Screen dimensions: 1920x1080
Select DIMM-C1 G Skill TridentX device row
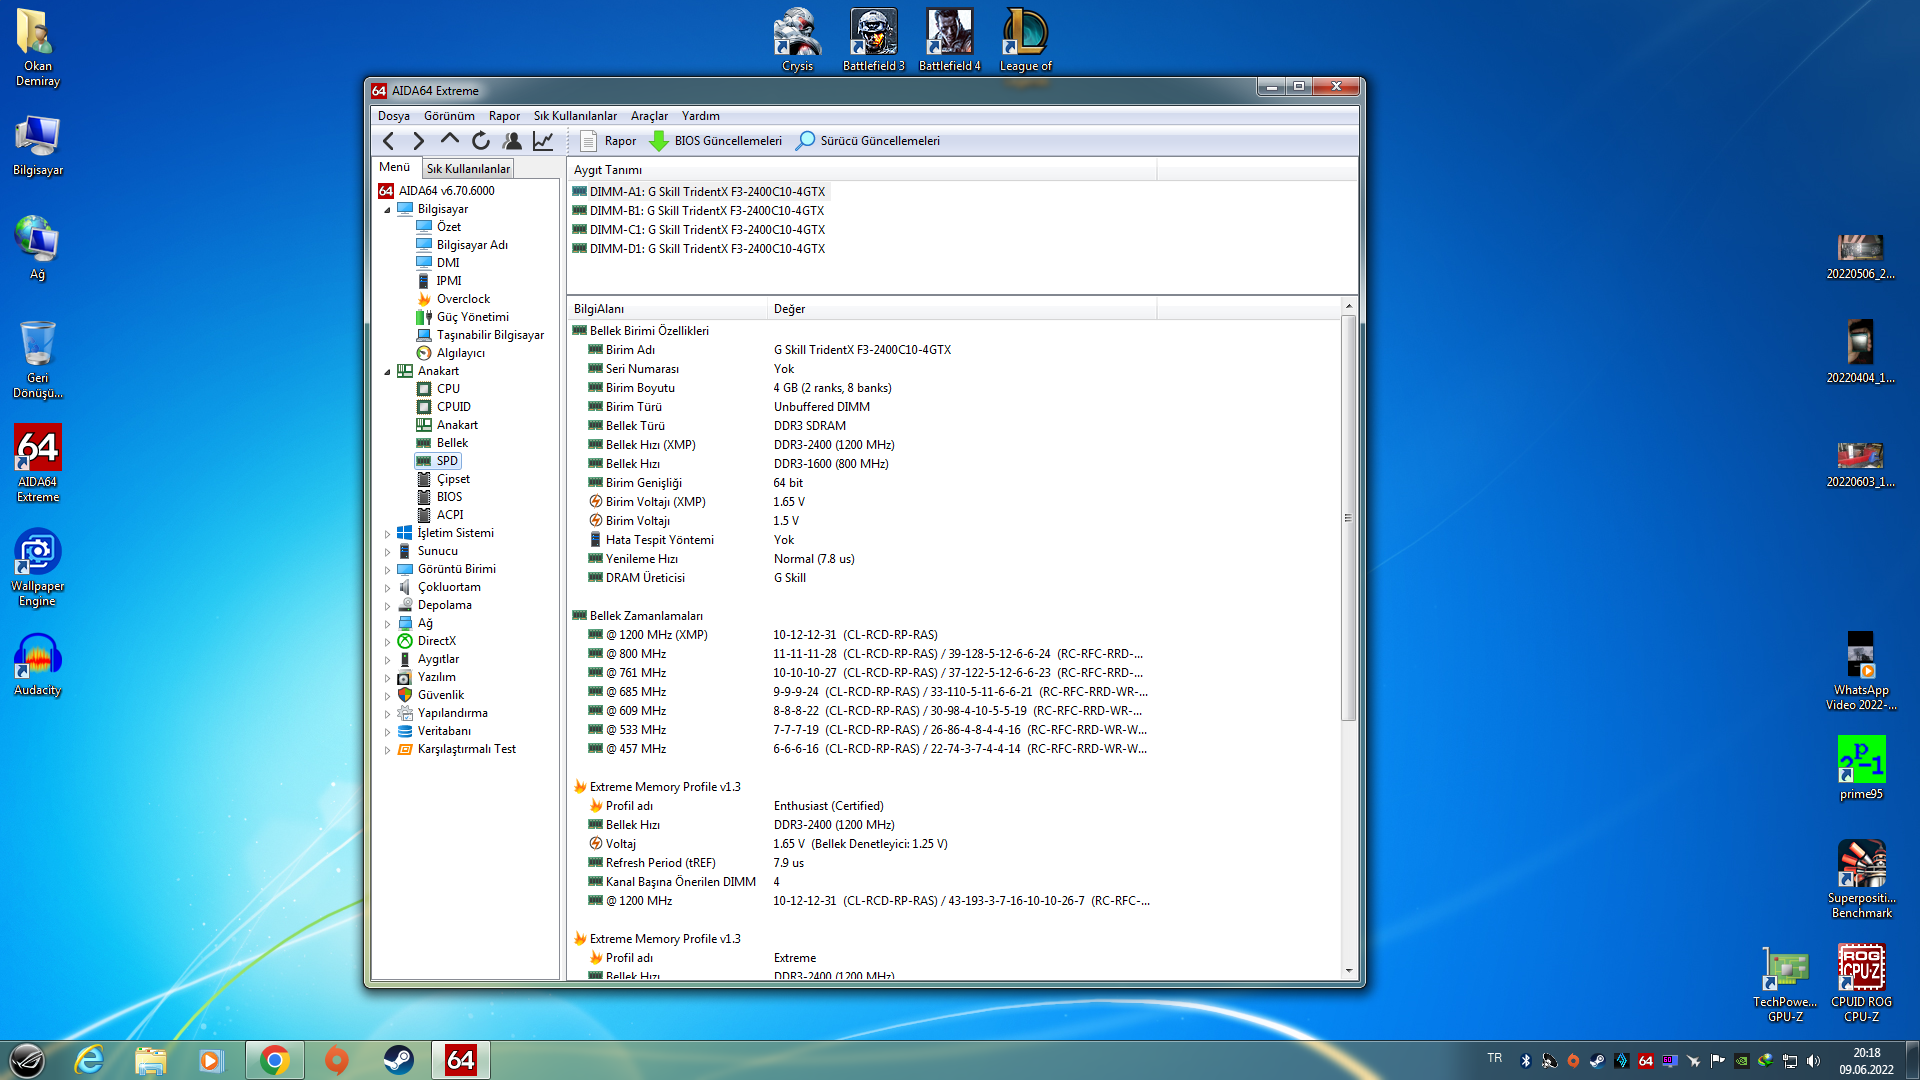click(x=707, y=230)
